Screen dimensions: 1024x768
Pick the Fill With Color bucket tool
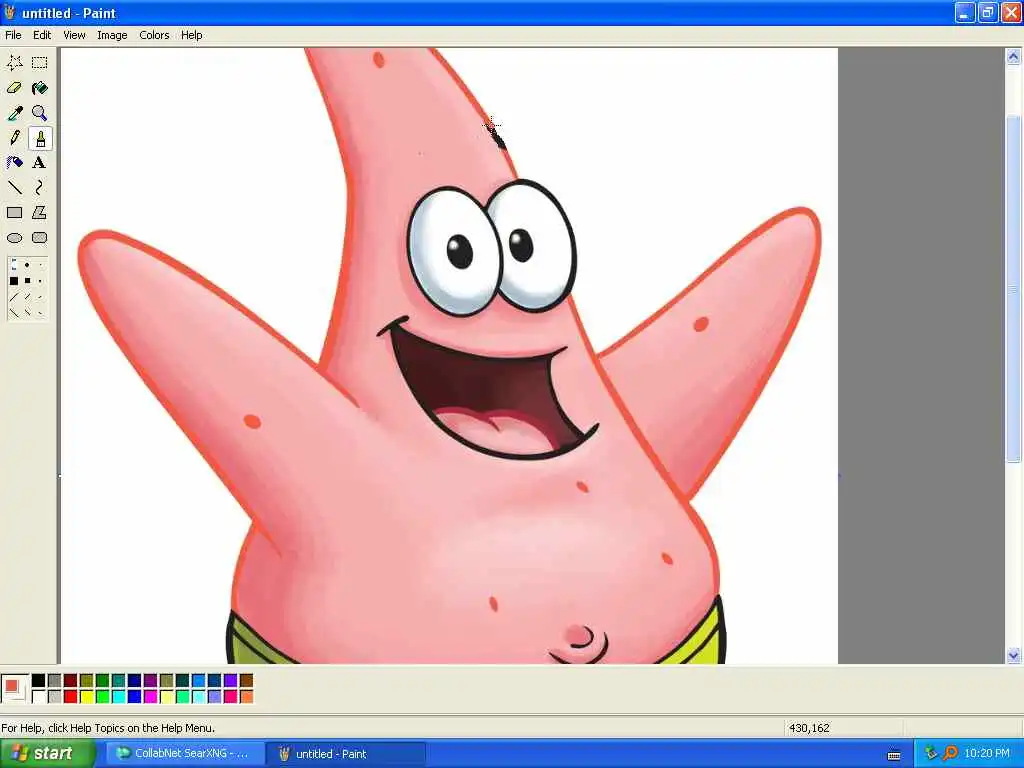40,88
